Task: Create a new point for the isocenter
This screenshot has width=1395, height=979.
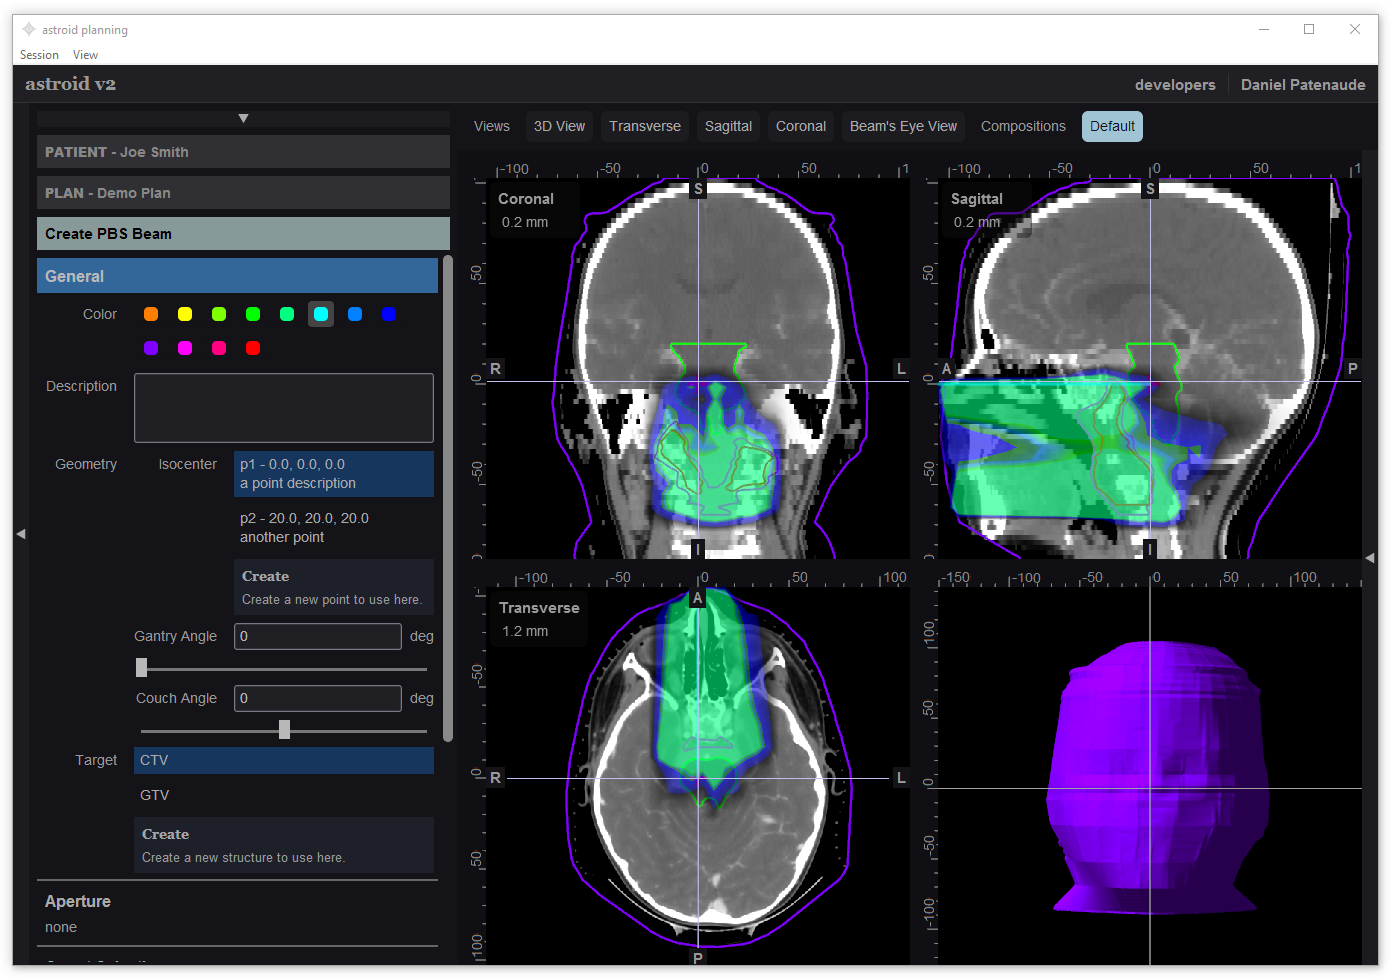Action: coord(333,588)
